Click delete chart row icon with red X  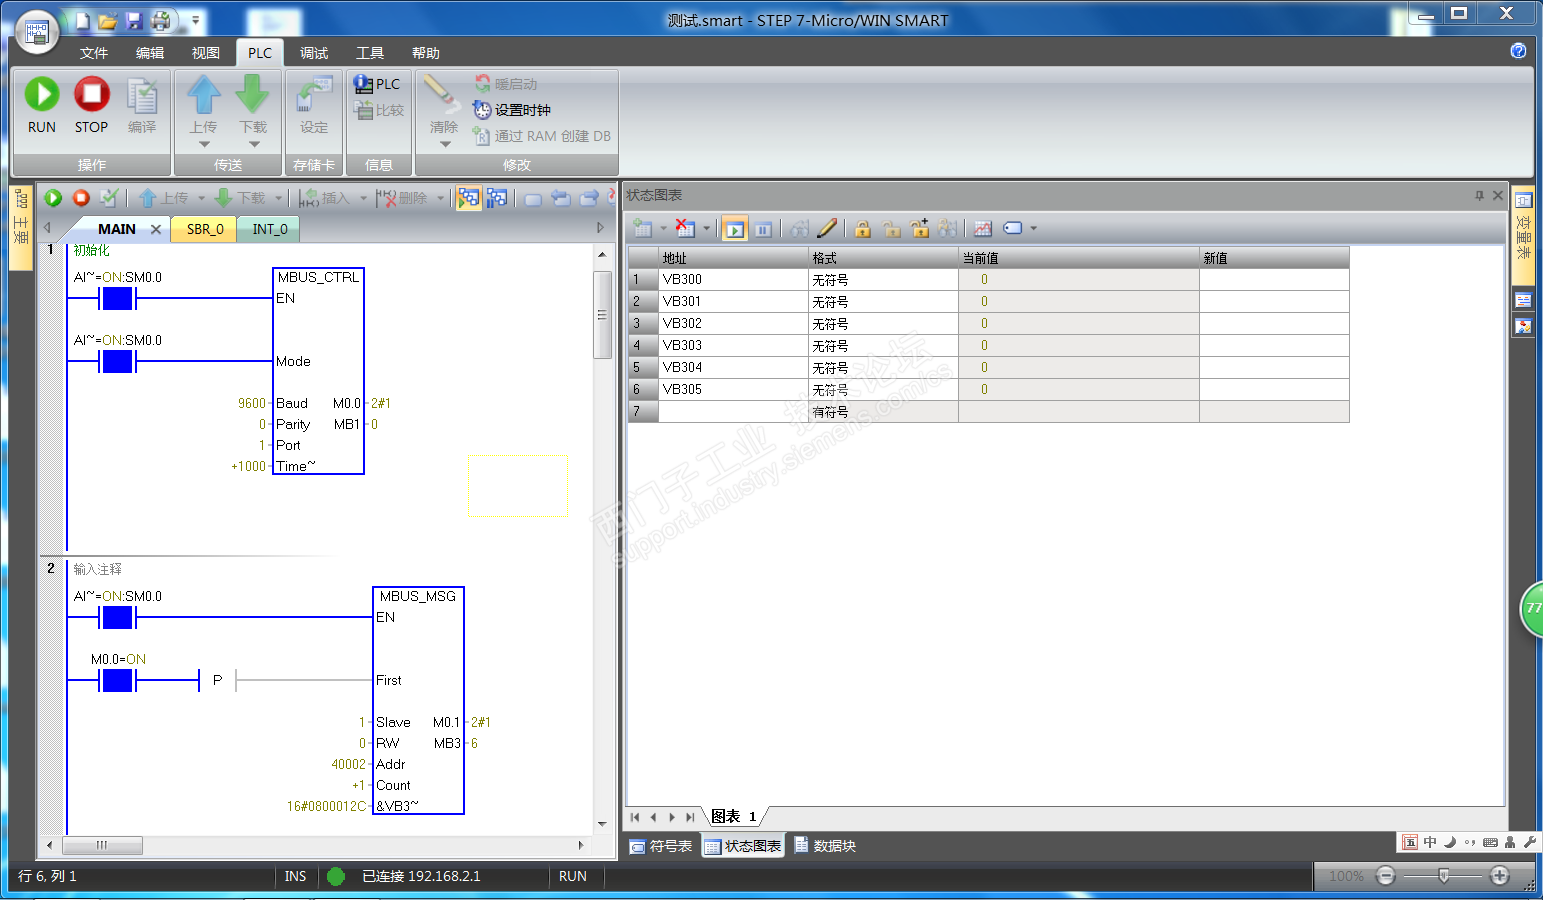click(x=685, y=229)
